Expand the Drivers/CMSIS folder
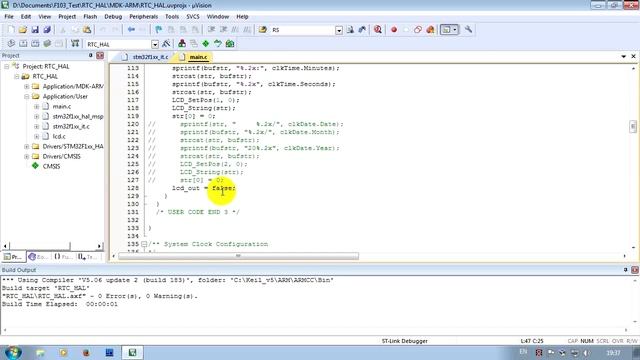 [x=27, y=156]
